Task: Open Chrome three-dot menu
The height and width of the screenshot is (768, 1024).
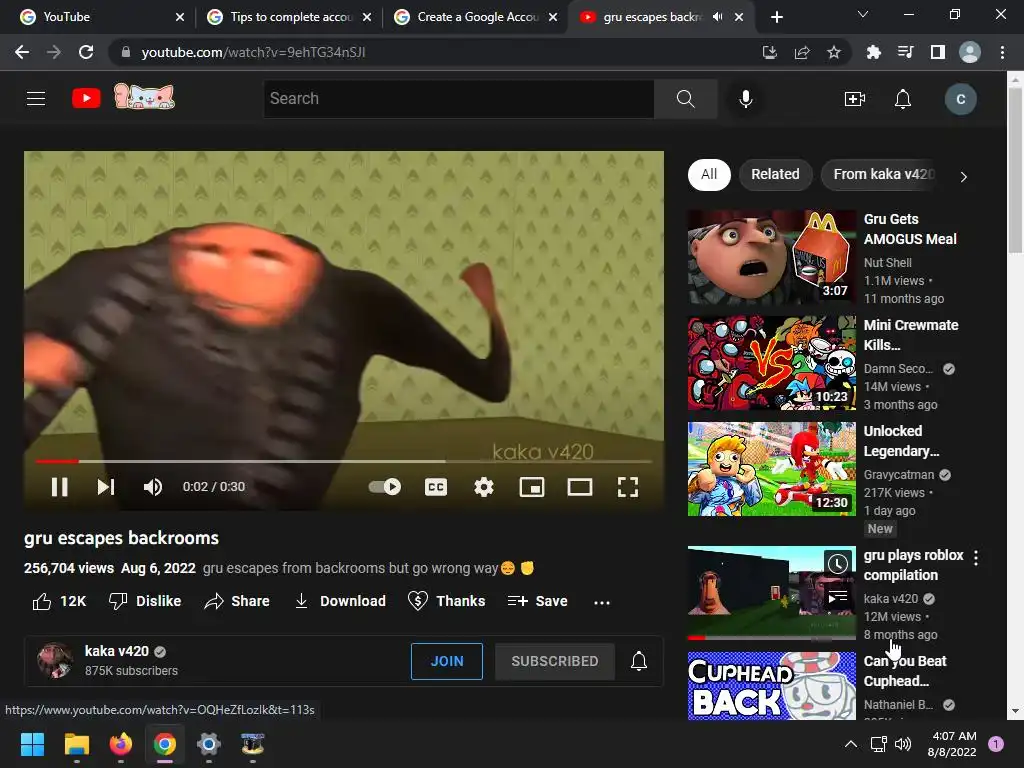Action: (x=1002, y=52)
